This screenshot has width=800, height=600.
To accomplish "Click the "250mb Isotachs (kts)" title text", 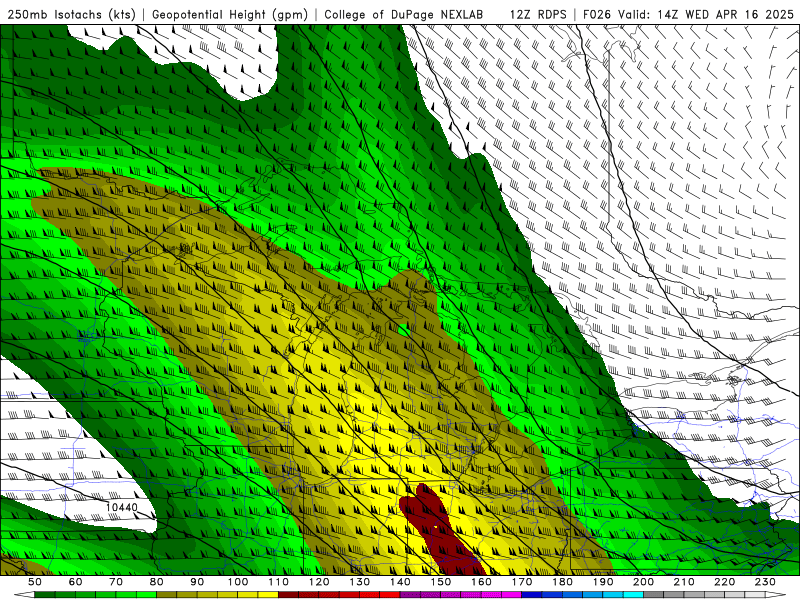I will click(71, 15).
